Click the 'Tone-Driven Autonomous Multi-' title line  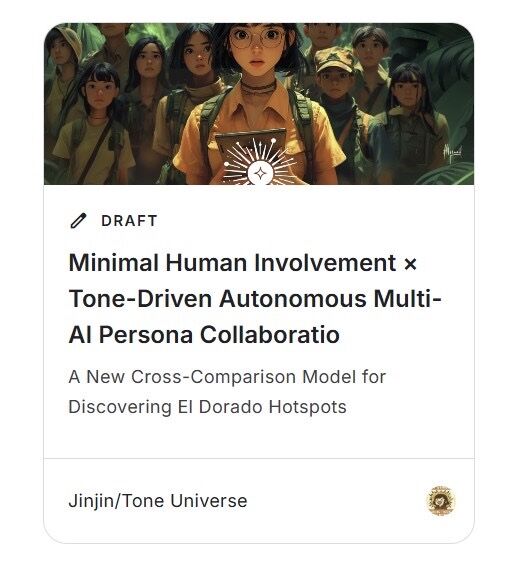[255, 299]
